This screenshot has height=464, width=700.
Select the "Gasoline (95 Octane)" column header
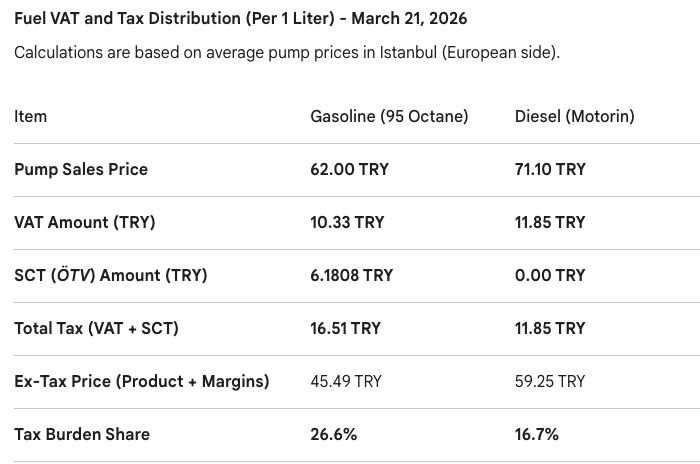pyautogui.click(x=389, y=116)
